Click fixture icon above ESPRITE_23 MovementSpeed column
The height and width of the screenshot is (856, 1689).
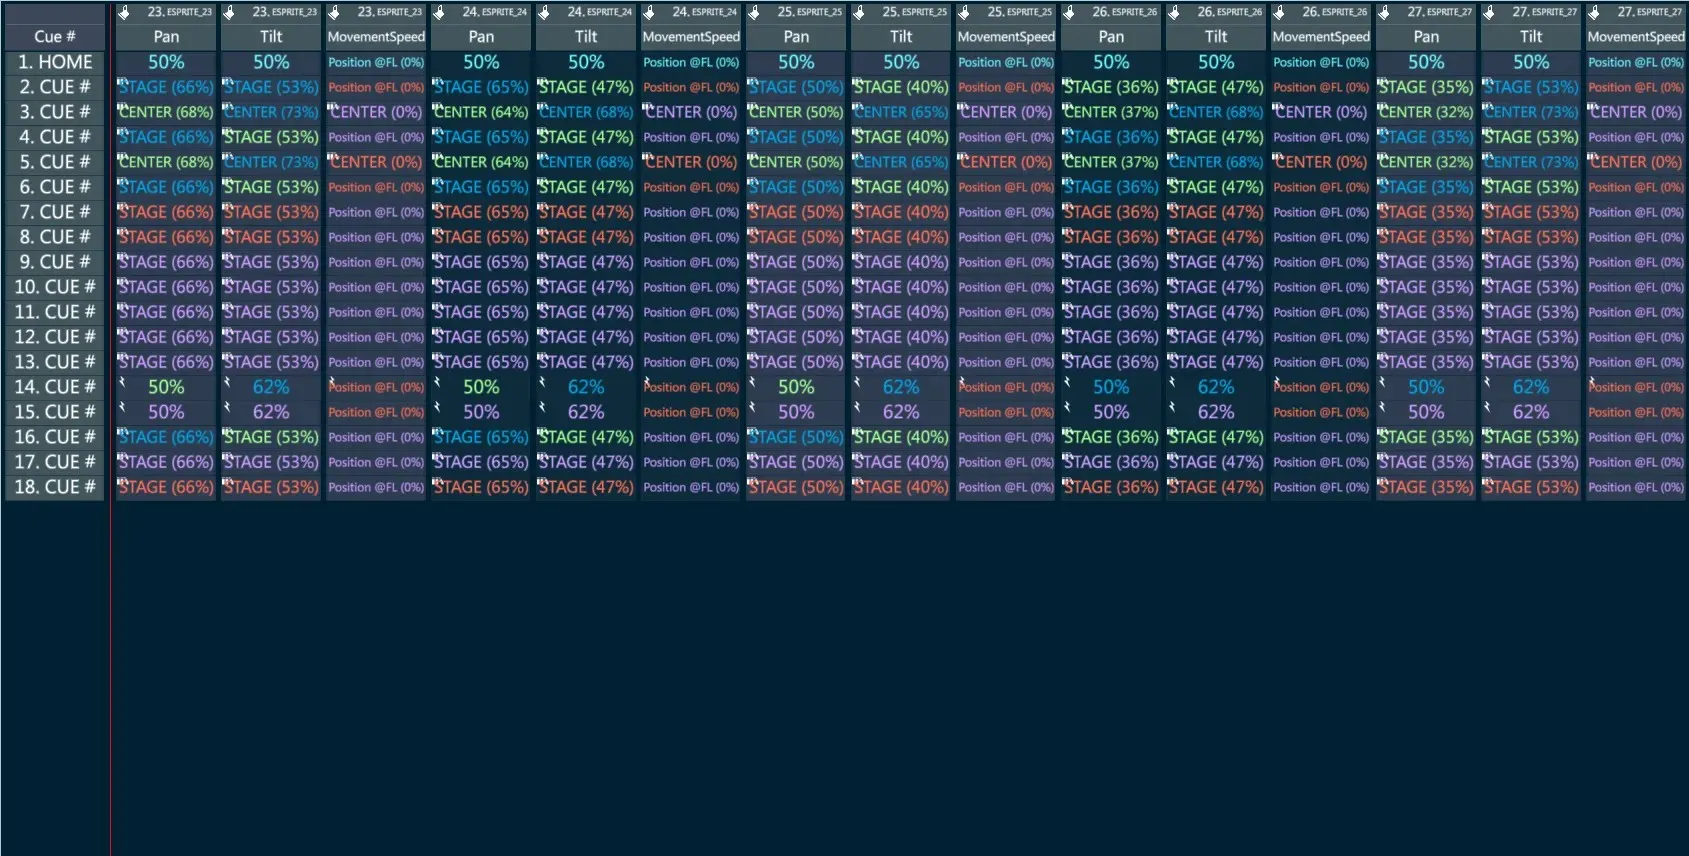334,13
